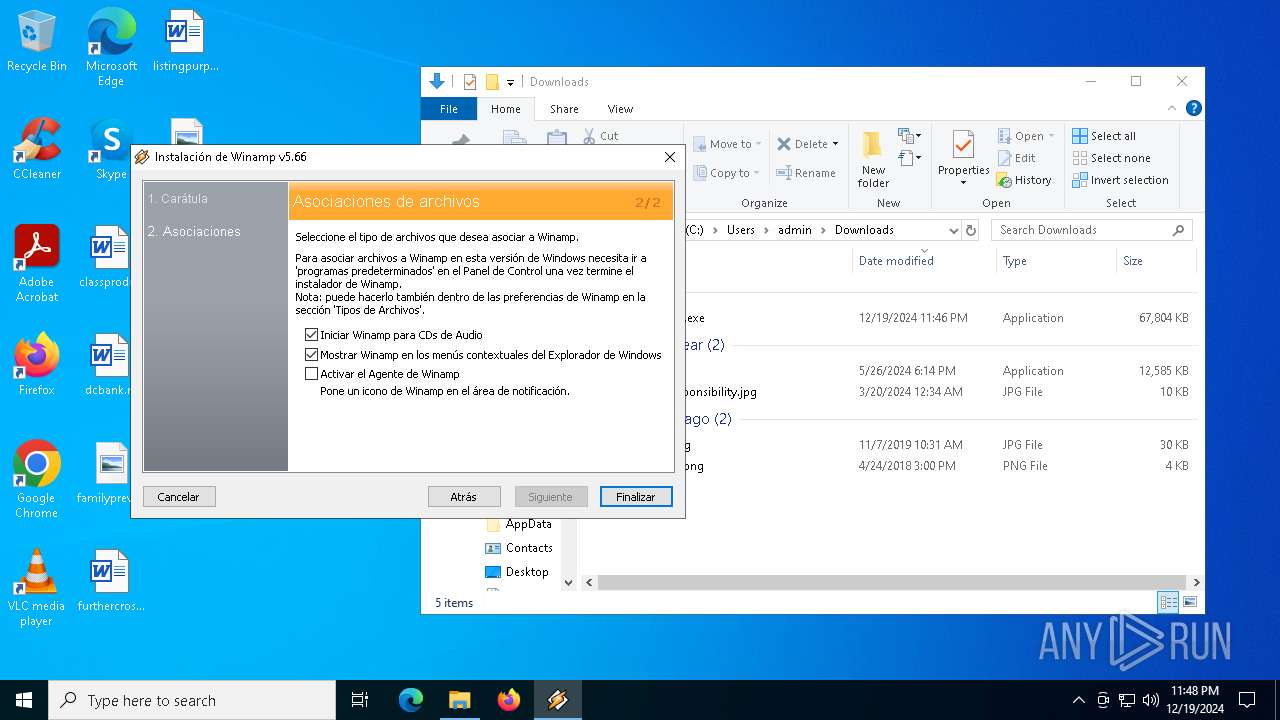The height and width of the screenshot is (720, 1280).
Task: Open the Adobe Acrobat desktop icon
Action: pyautogui.click(x=37, y=263)
